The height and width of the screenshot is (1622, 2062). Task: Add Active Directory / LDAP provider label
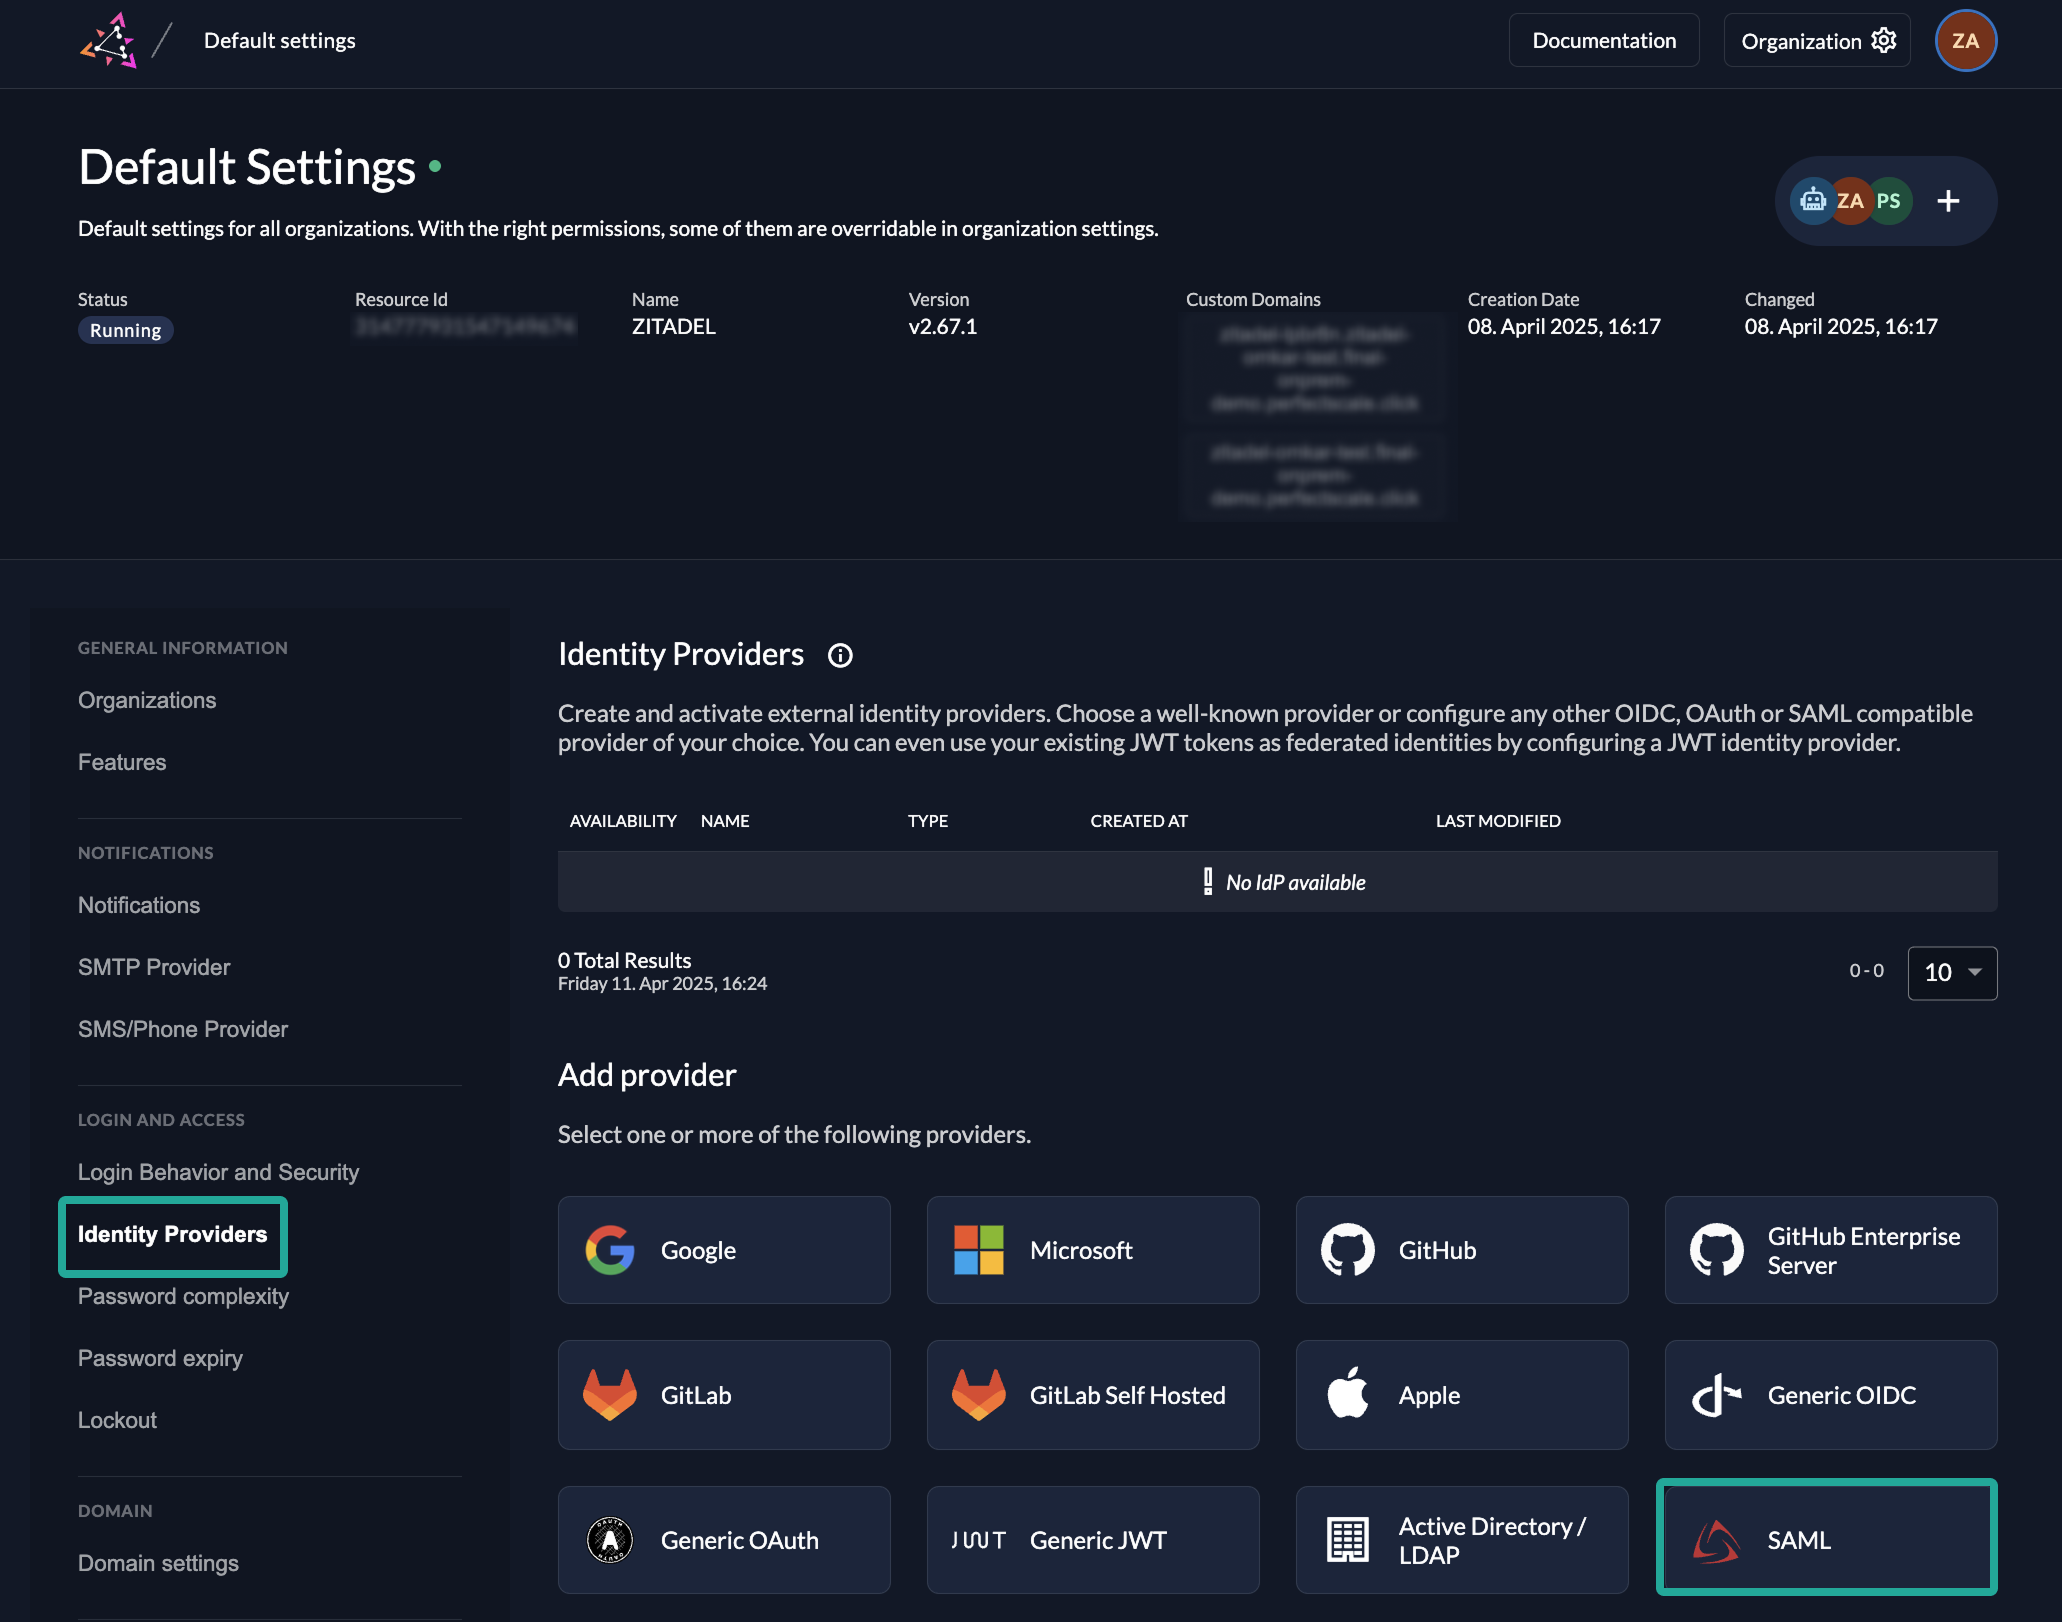[x=1492, y=1540]
